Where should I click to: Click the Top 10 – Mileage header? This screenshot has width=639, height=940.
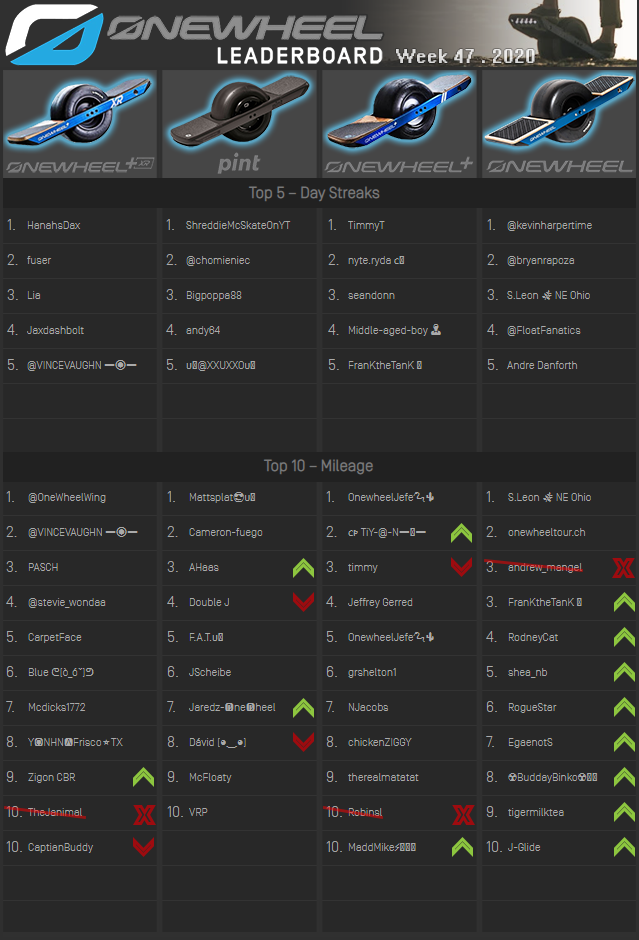318,465
